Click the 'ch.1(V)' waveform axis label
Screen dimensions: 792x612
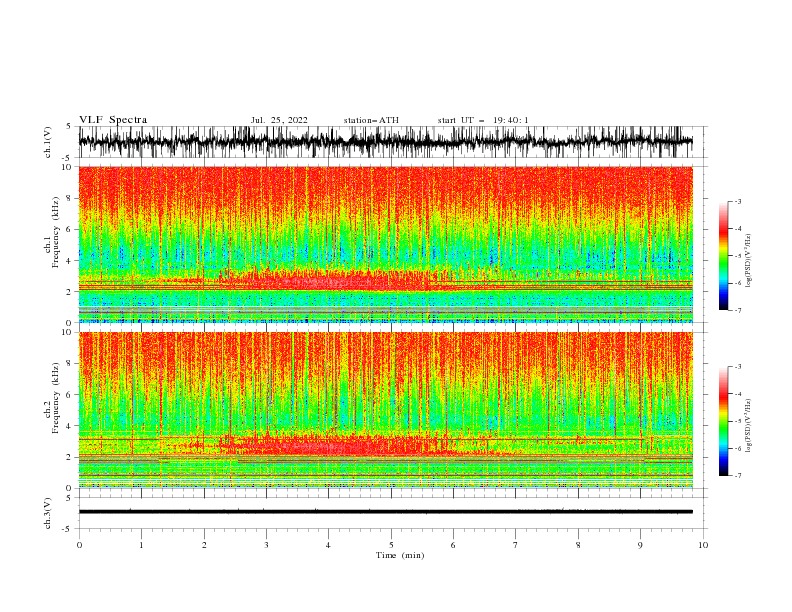[48, 142]
